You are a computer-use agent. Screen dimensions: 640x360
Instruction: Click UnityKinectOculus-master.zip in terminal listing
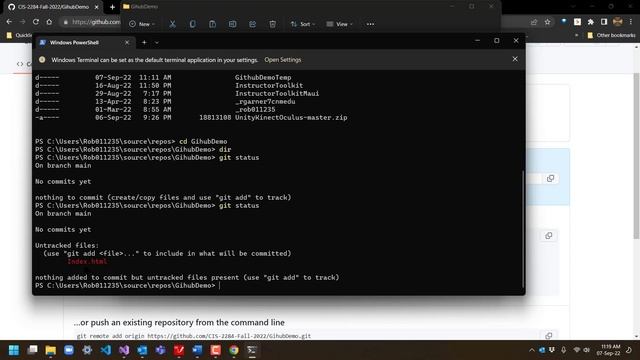click(x=291, y=118)
